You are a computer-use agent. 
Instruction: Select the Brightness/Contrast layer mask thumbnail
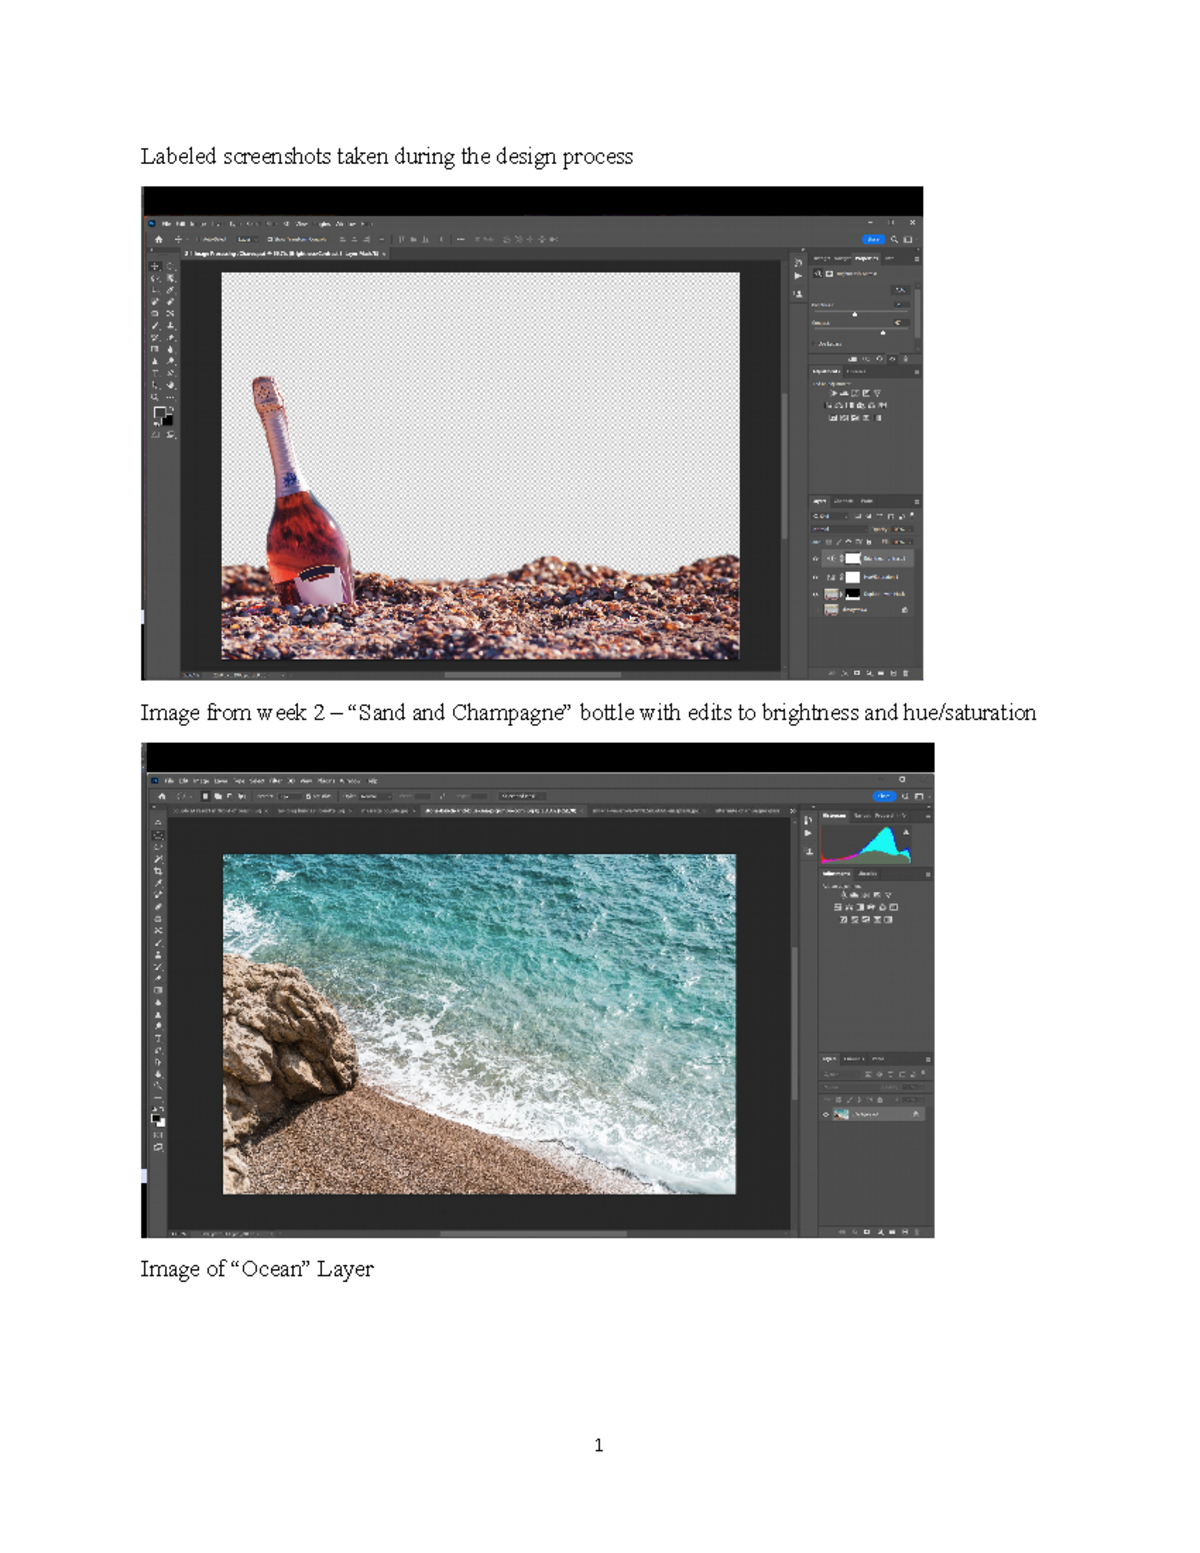[x=852, y=558]
